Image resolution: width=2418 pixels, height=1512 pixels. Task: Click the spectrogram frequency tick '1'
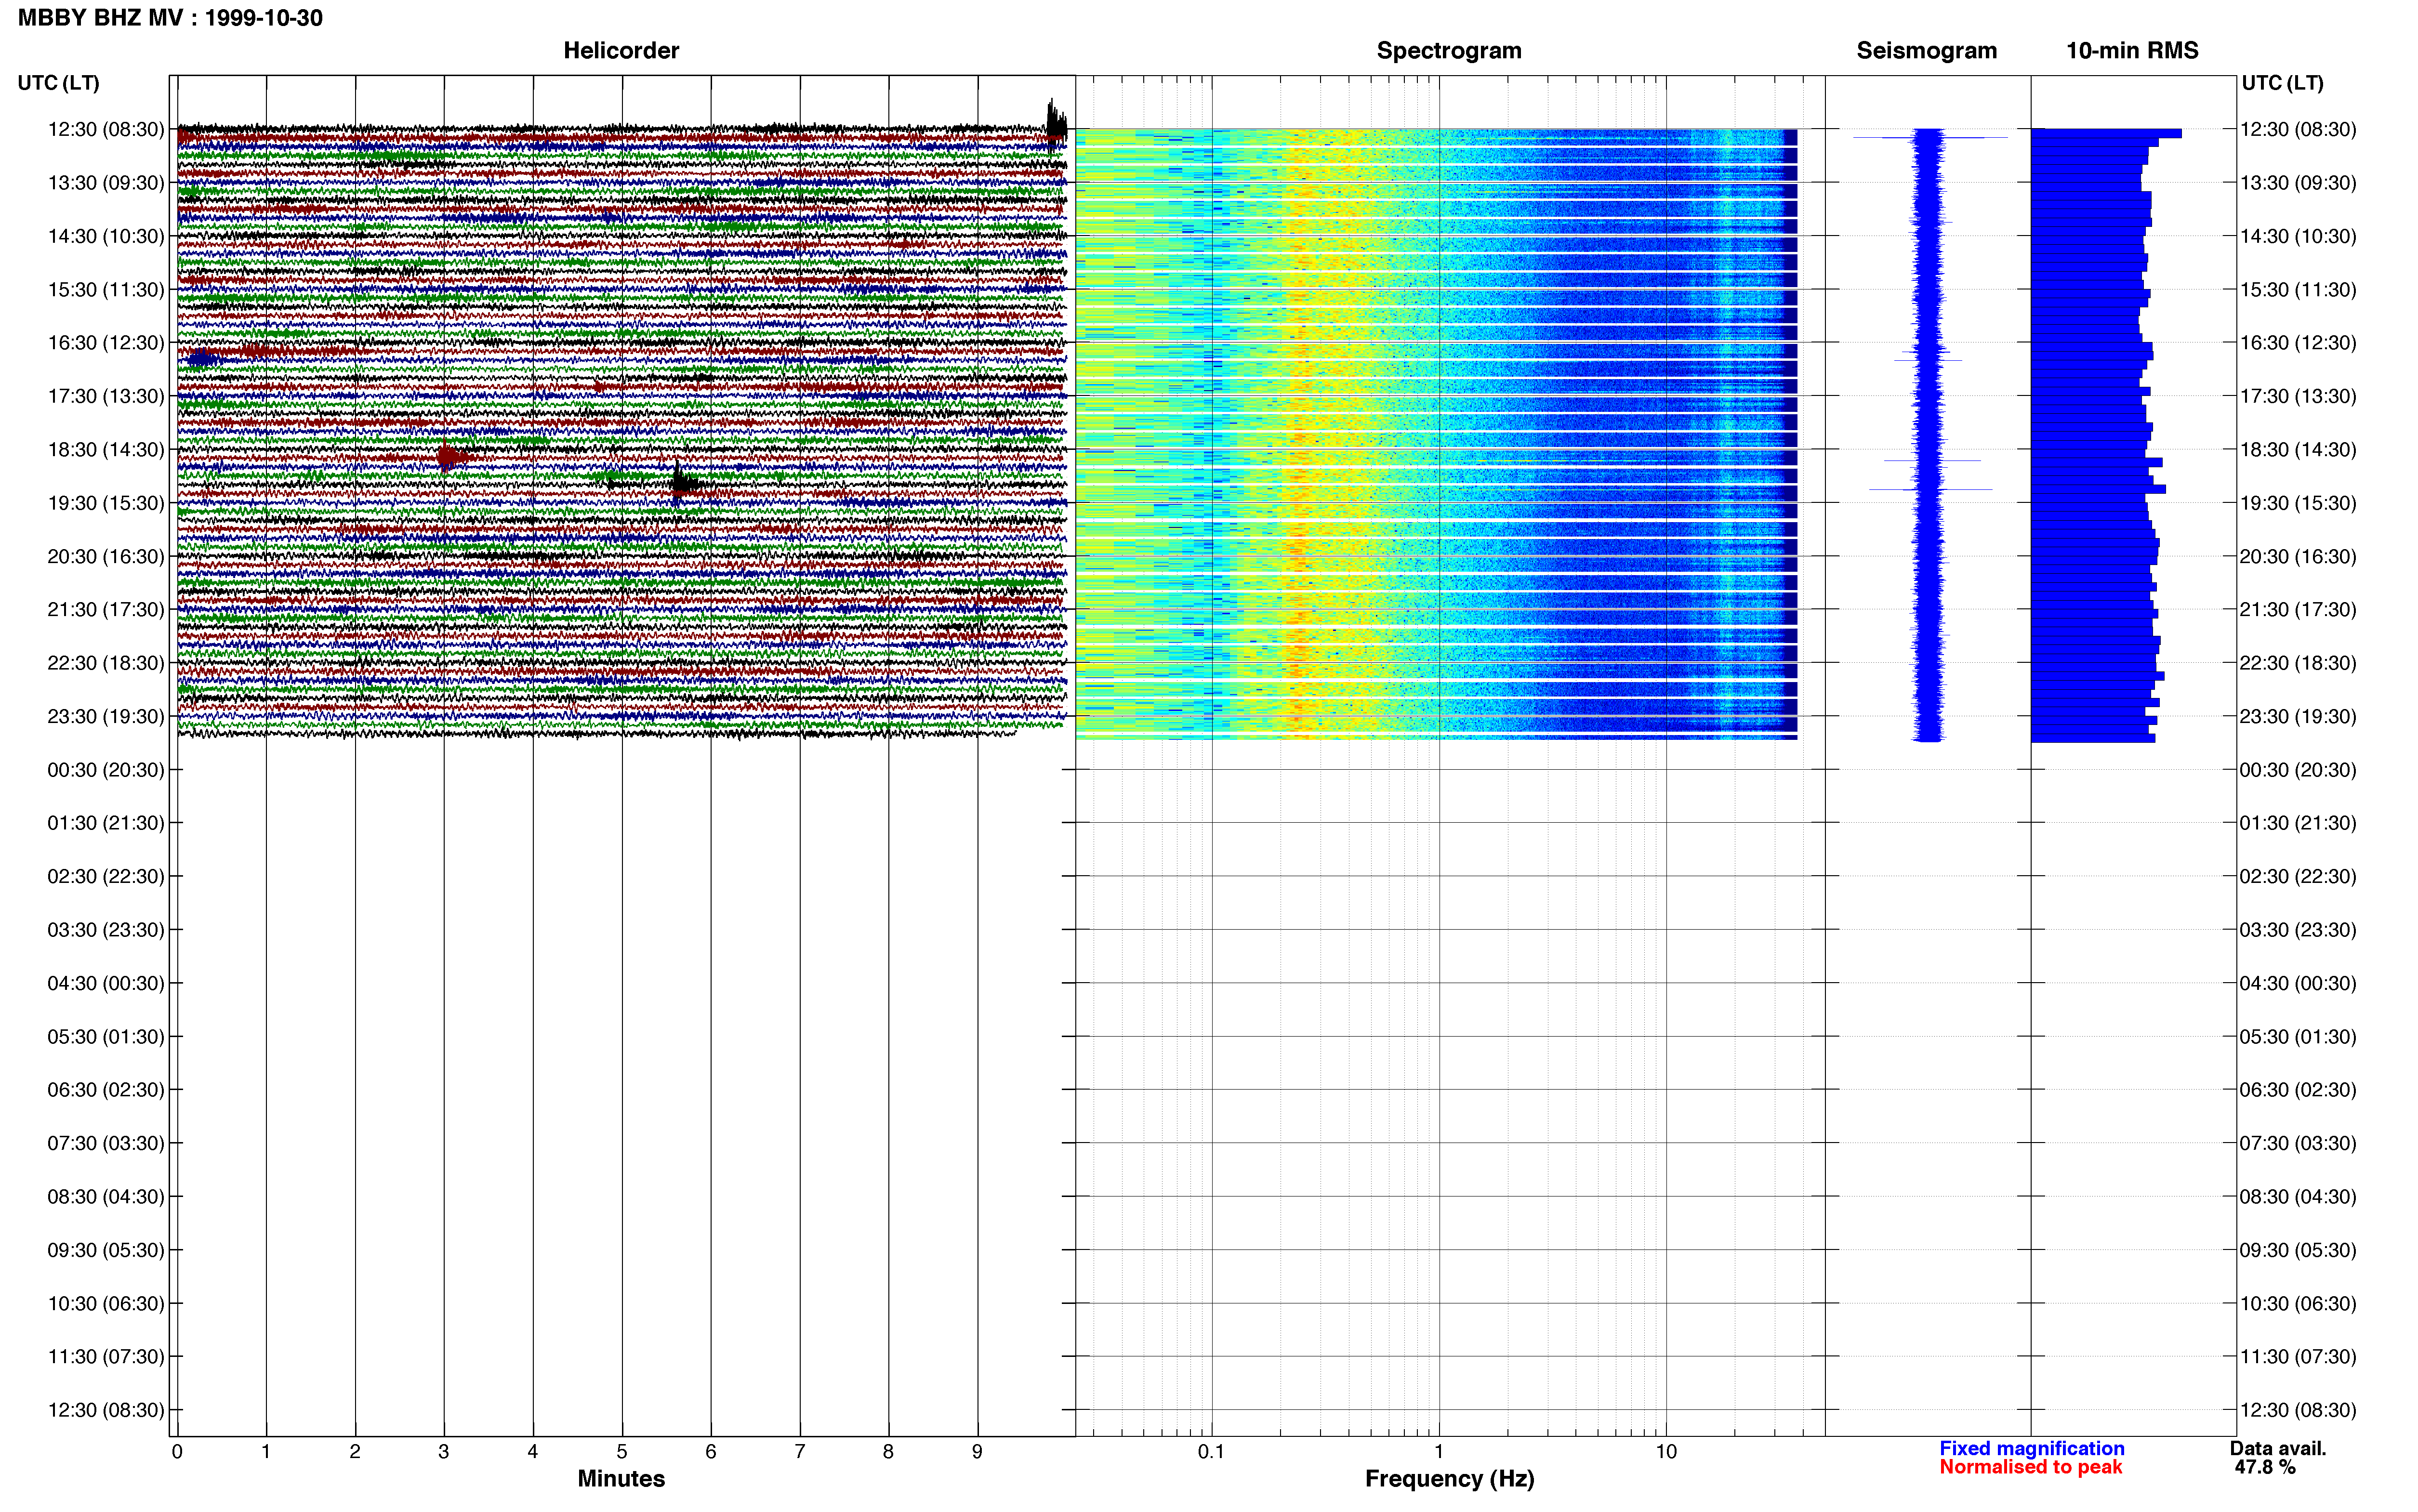tap(1439, 1452)
